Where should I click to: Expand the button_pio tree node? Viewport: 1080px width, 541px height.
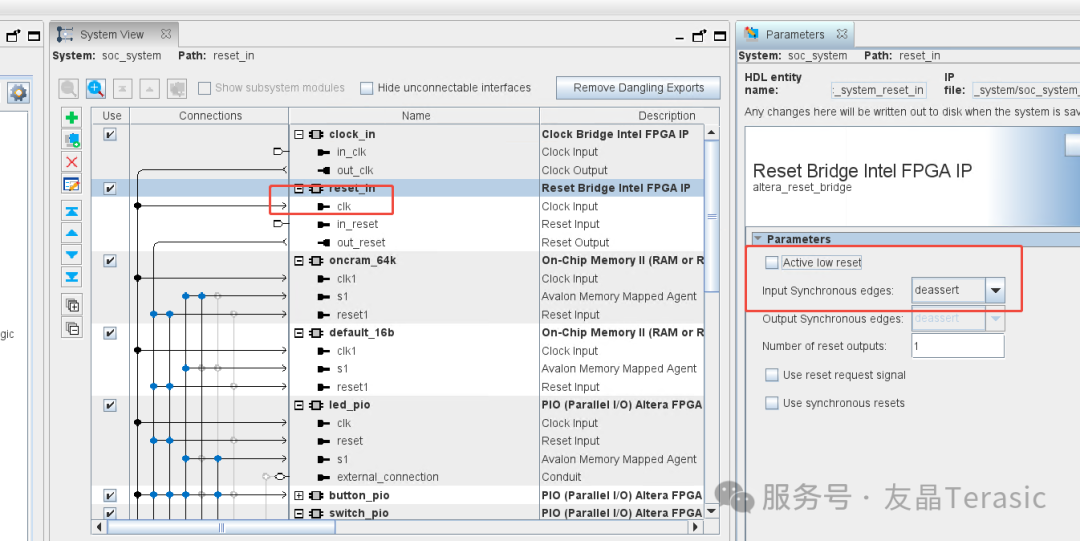[x=299, y=496]
